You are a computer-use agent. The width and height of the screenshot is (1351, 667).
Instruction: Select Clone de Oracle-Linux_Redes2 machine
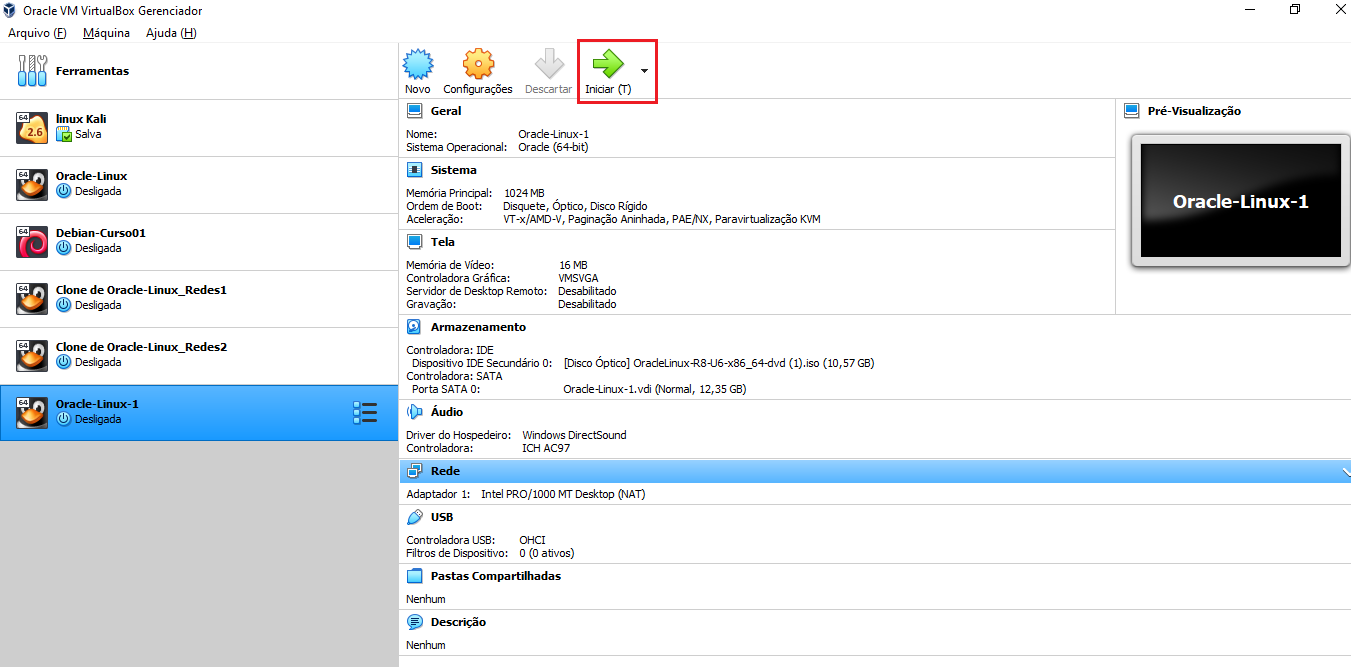[199, 355]
